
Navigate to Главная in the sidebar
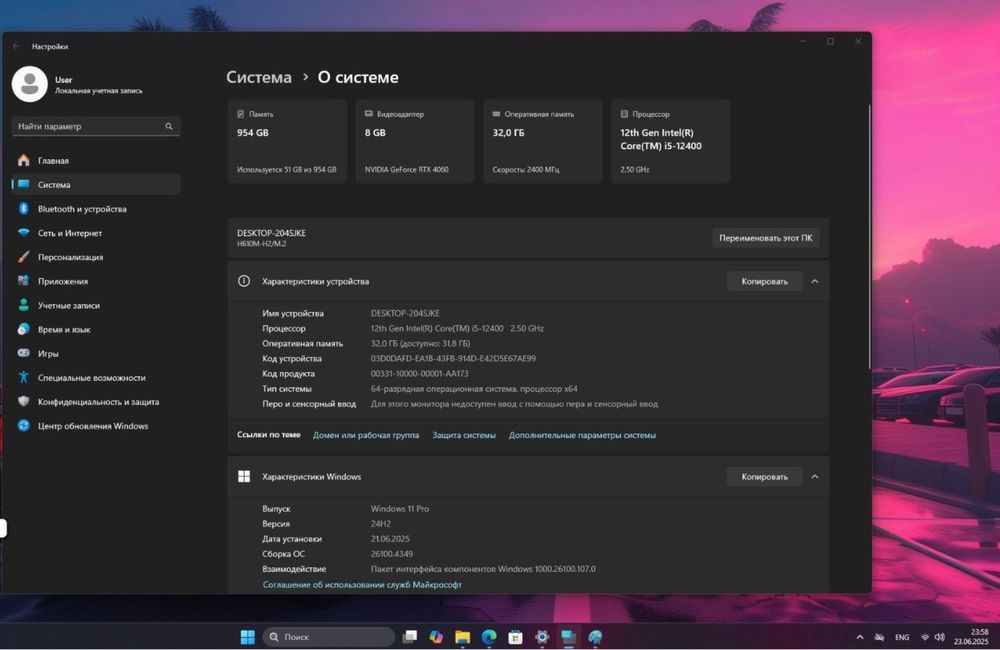point(53,160)
